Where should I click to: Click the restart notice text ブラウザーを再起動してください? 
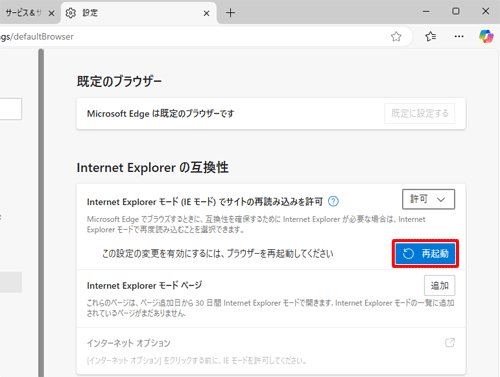tap(280, 254)
